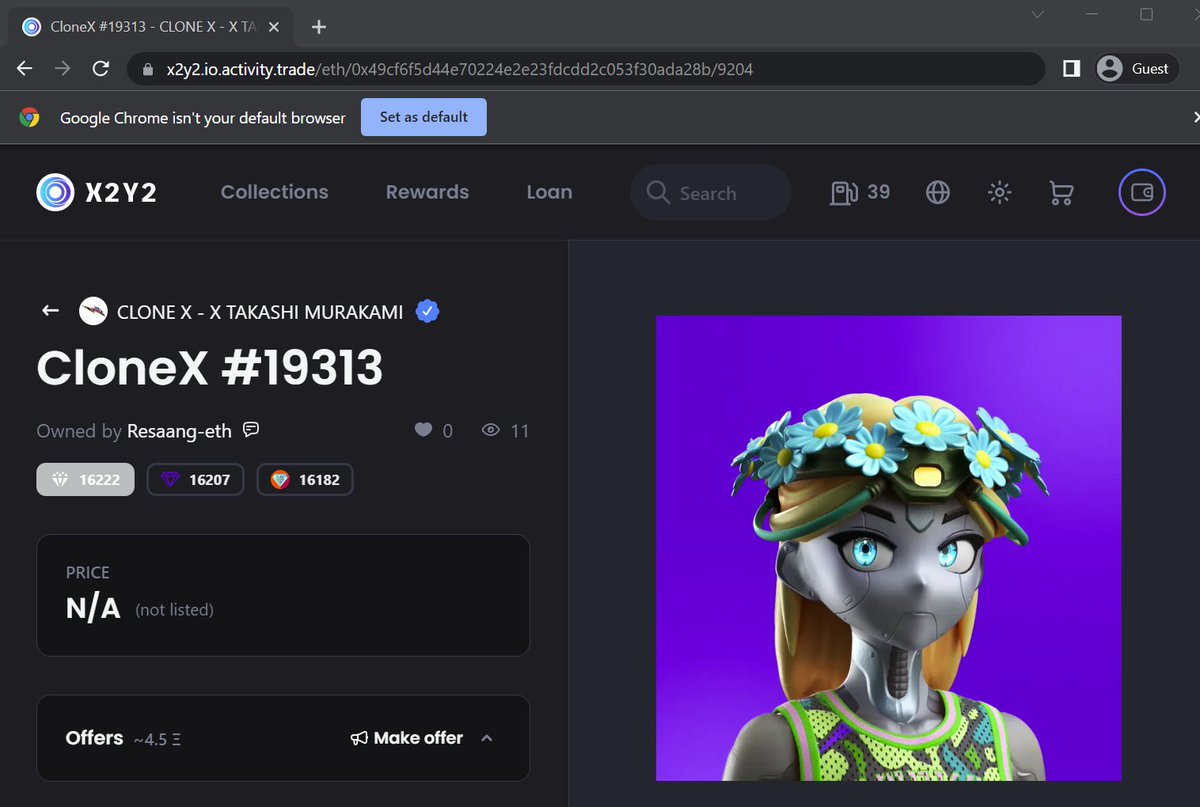Open the Loan page
1200x807 pixels.
549,192
